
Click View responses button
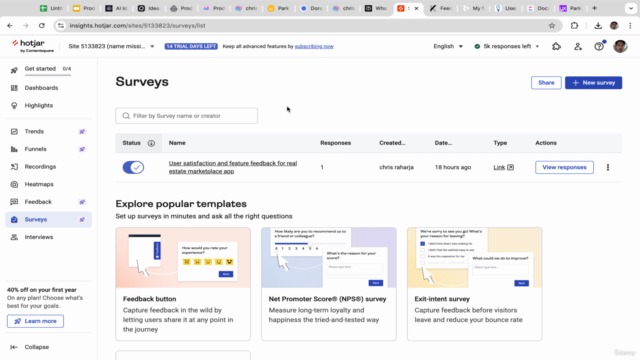tap(564, 167)
